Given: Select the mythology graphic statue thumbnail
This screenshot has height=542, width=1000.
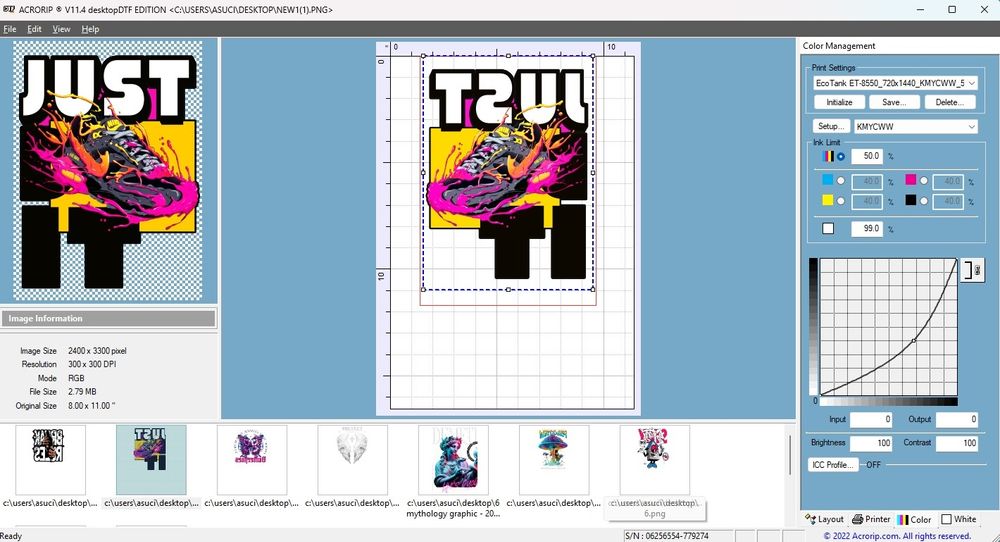Looking at the screenshot, I should [x=453, y=460].
